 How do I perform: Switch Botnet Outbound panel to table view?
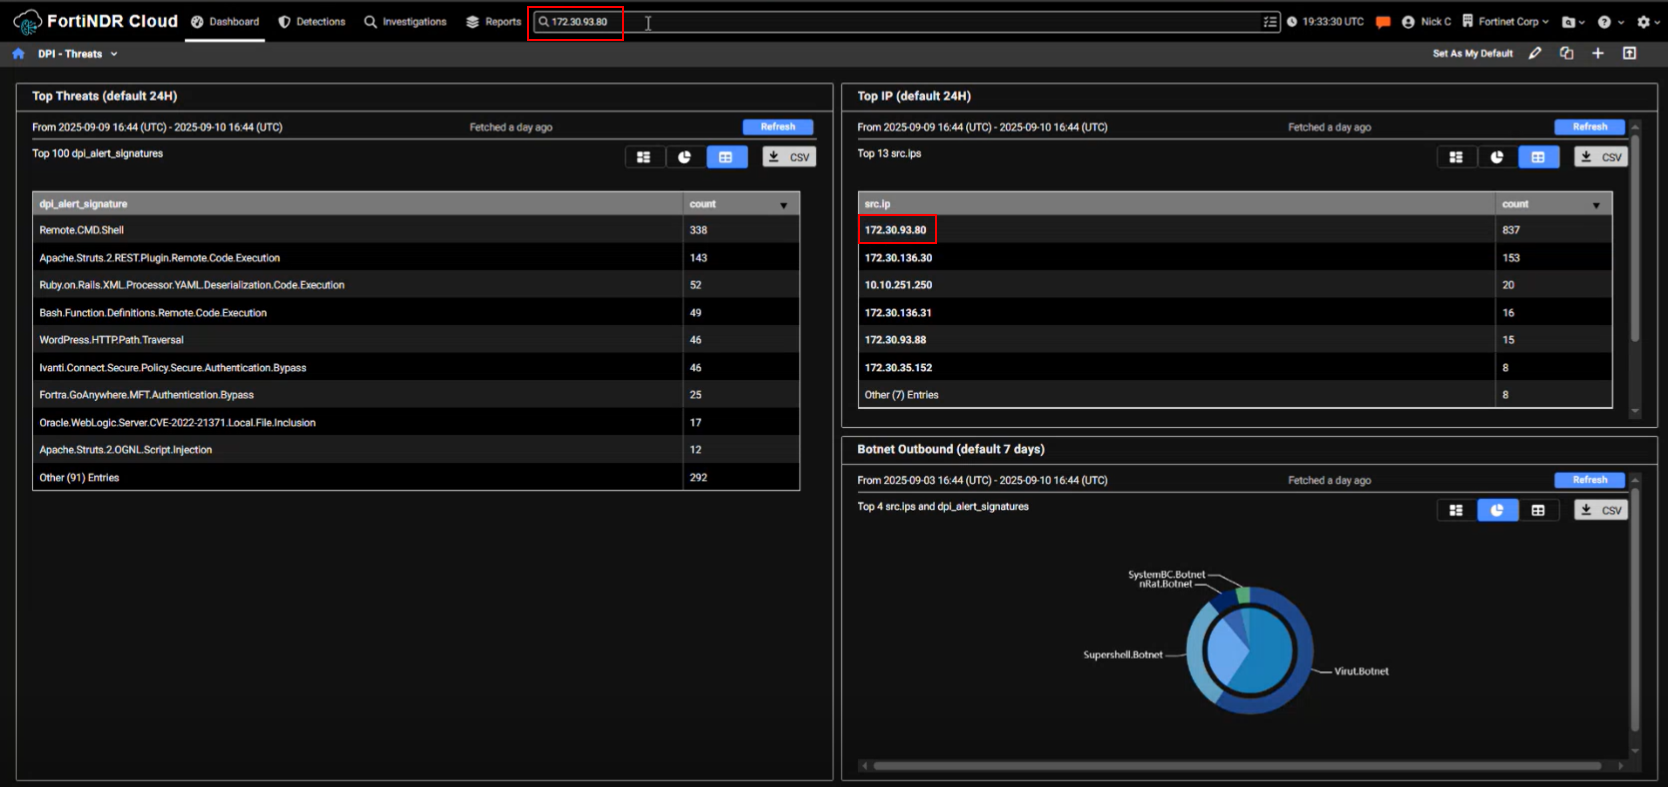point(1538,510)
